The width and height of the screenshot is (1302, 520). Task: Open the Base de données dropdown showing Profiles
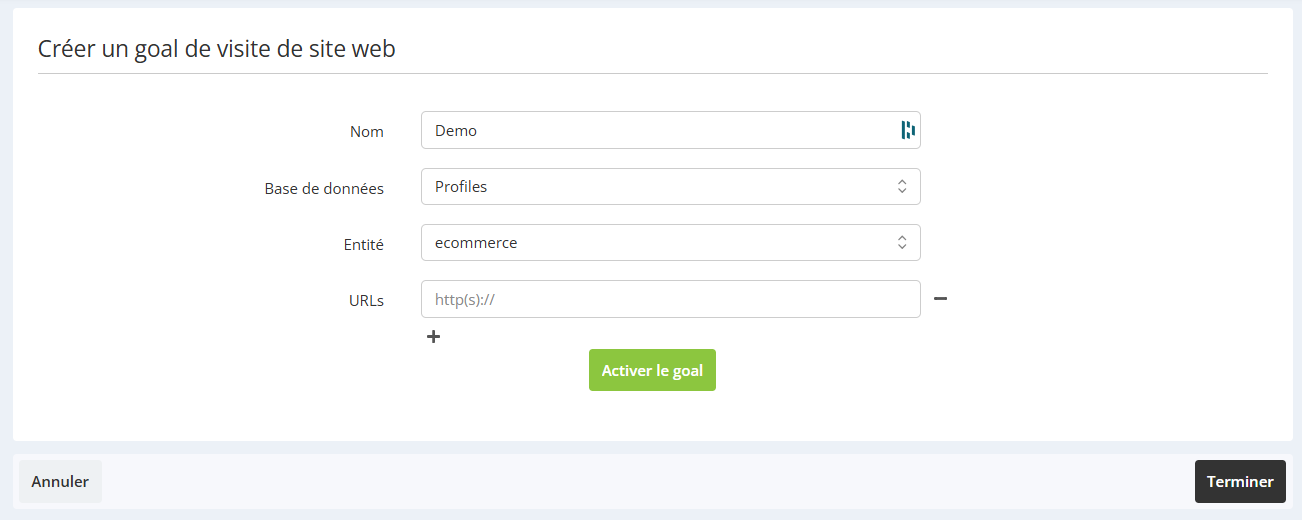[671, 186]
